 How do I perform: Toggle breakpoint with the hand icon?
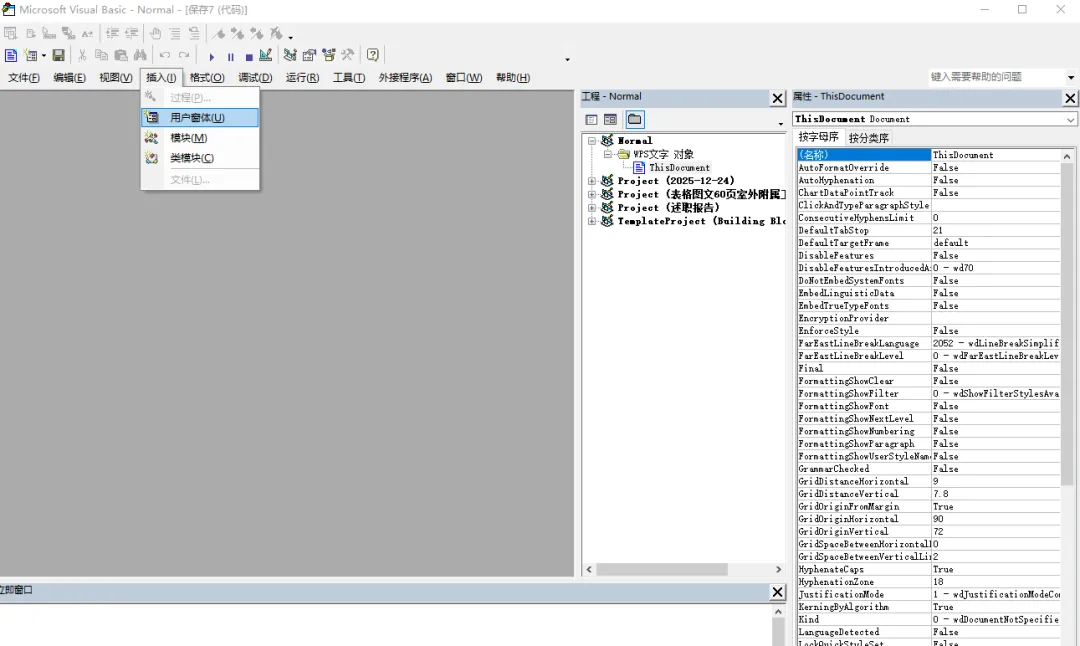pyautogui.click(x=156, y=33)
